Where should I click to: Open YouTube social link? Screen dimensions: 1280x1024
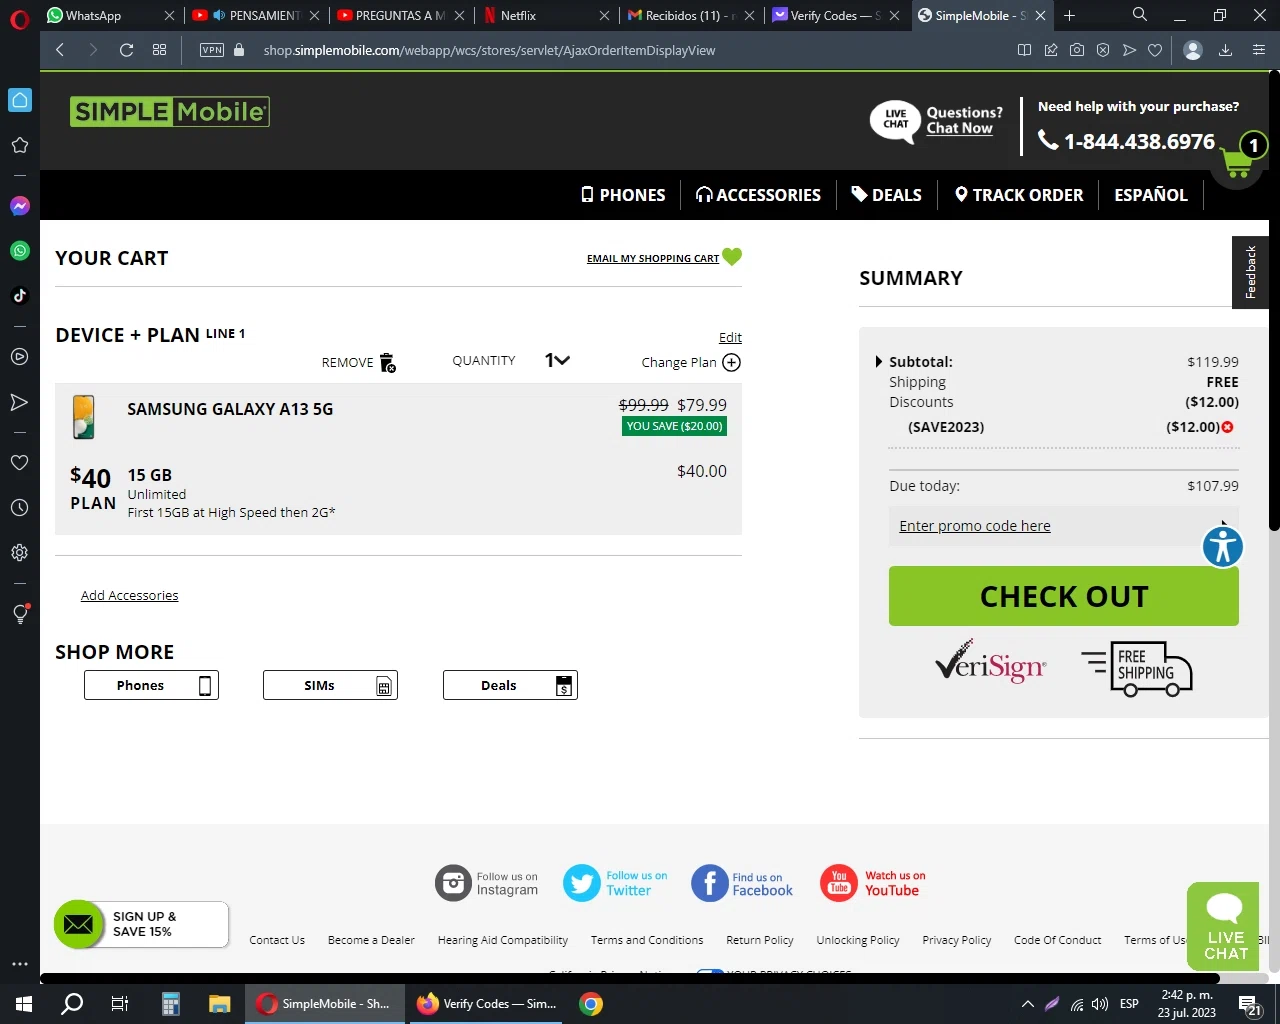(873, 883)
